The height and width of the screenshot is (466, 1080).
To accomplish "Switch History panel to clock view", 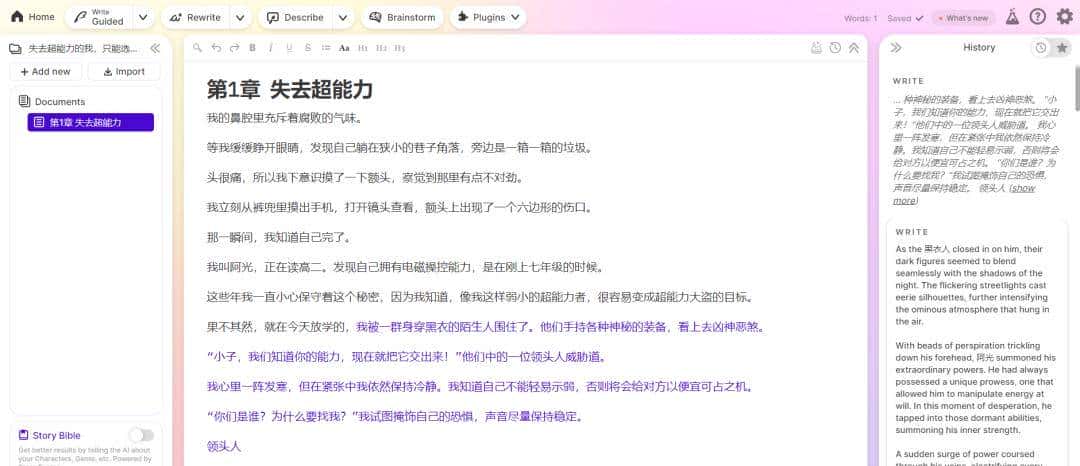I will coord(1041,47).
